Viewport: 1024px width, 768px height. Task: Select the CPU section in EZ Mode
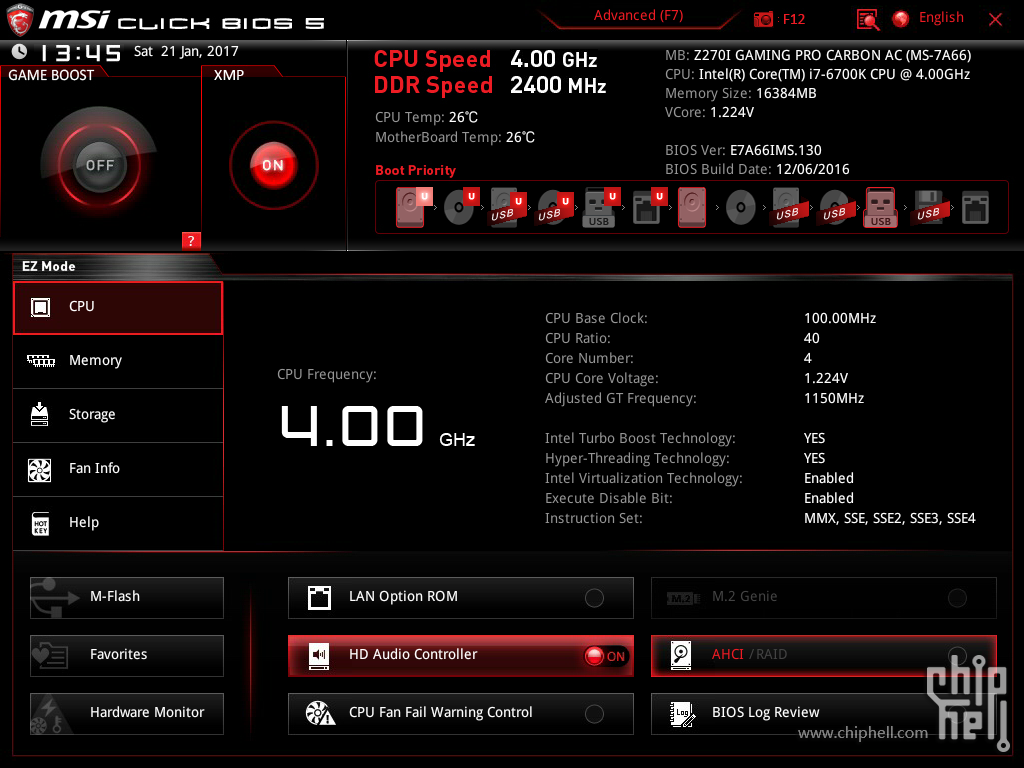click(x=118, y=308)
